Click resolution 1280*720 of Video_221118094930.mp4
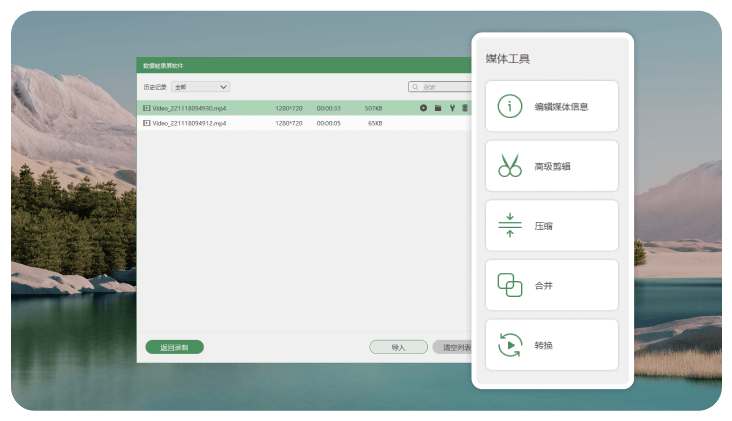The height and width of the screenshot is (421, 732). coord(289,108)
